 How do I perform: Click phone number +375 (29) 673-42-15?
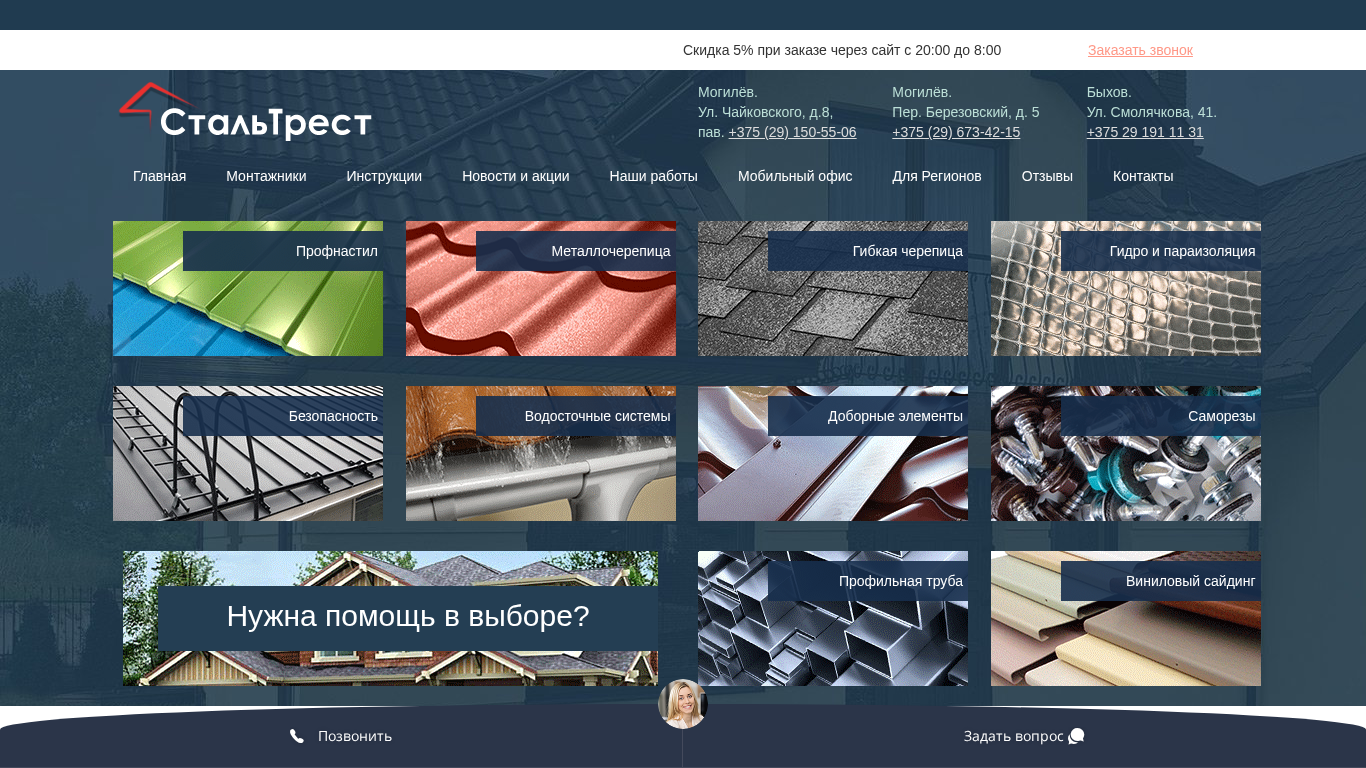956,132
